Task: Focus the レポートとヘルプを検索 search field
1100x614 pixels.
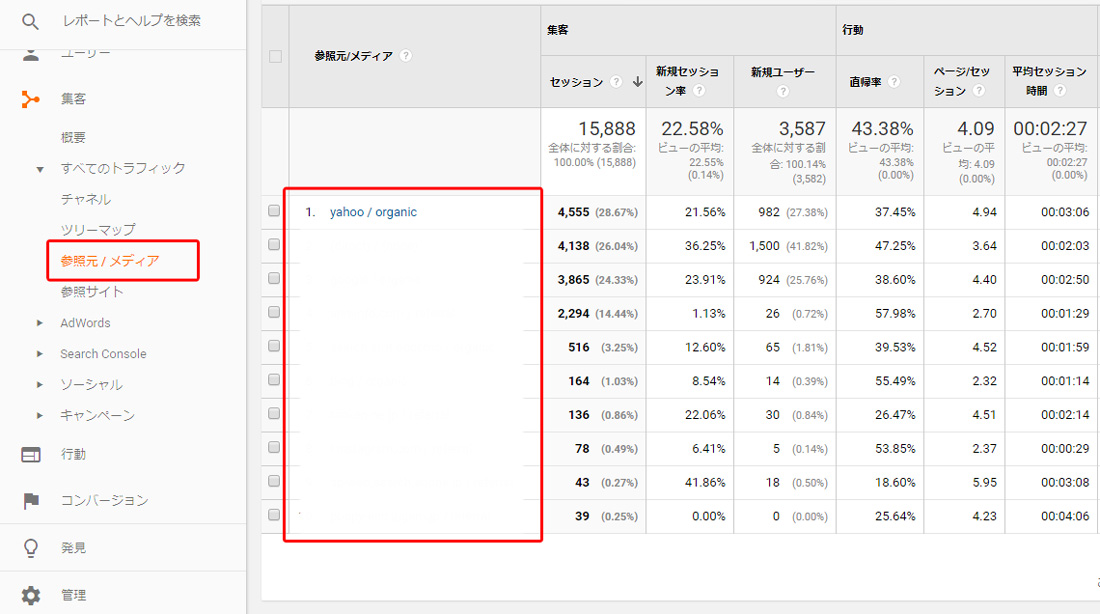Action: coord(138,21)
